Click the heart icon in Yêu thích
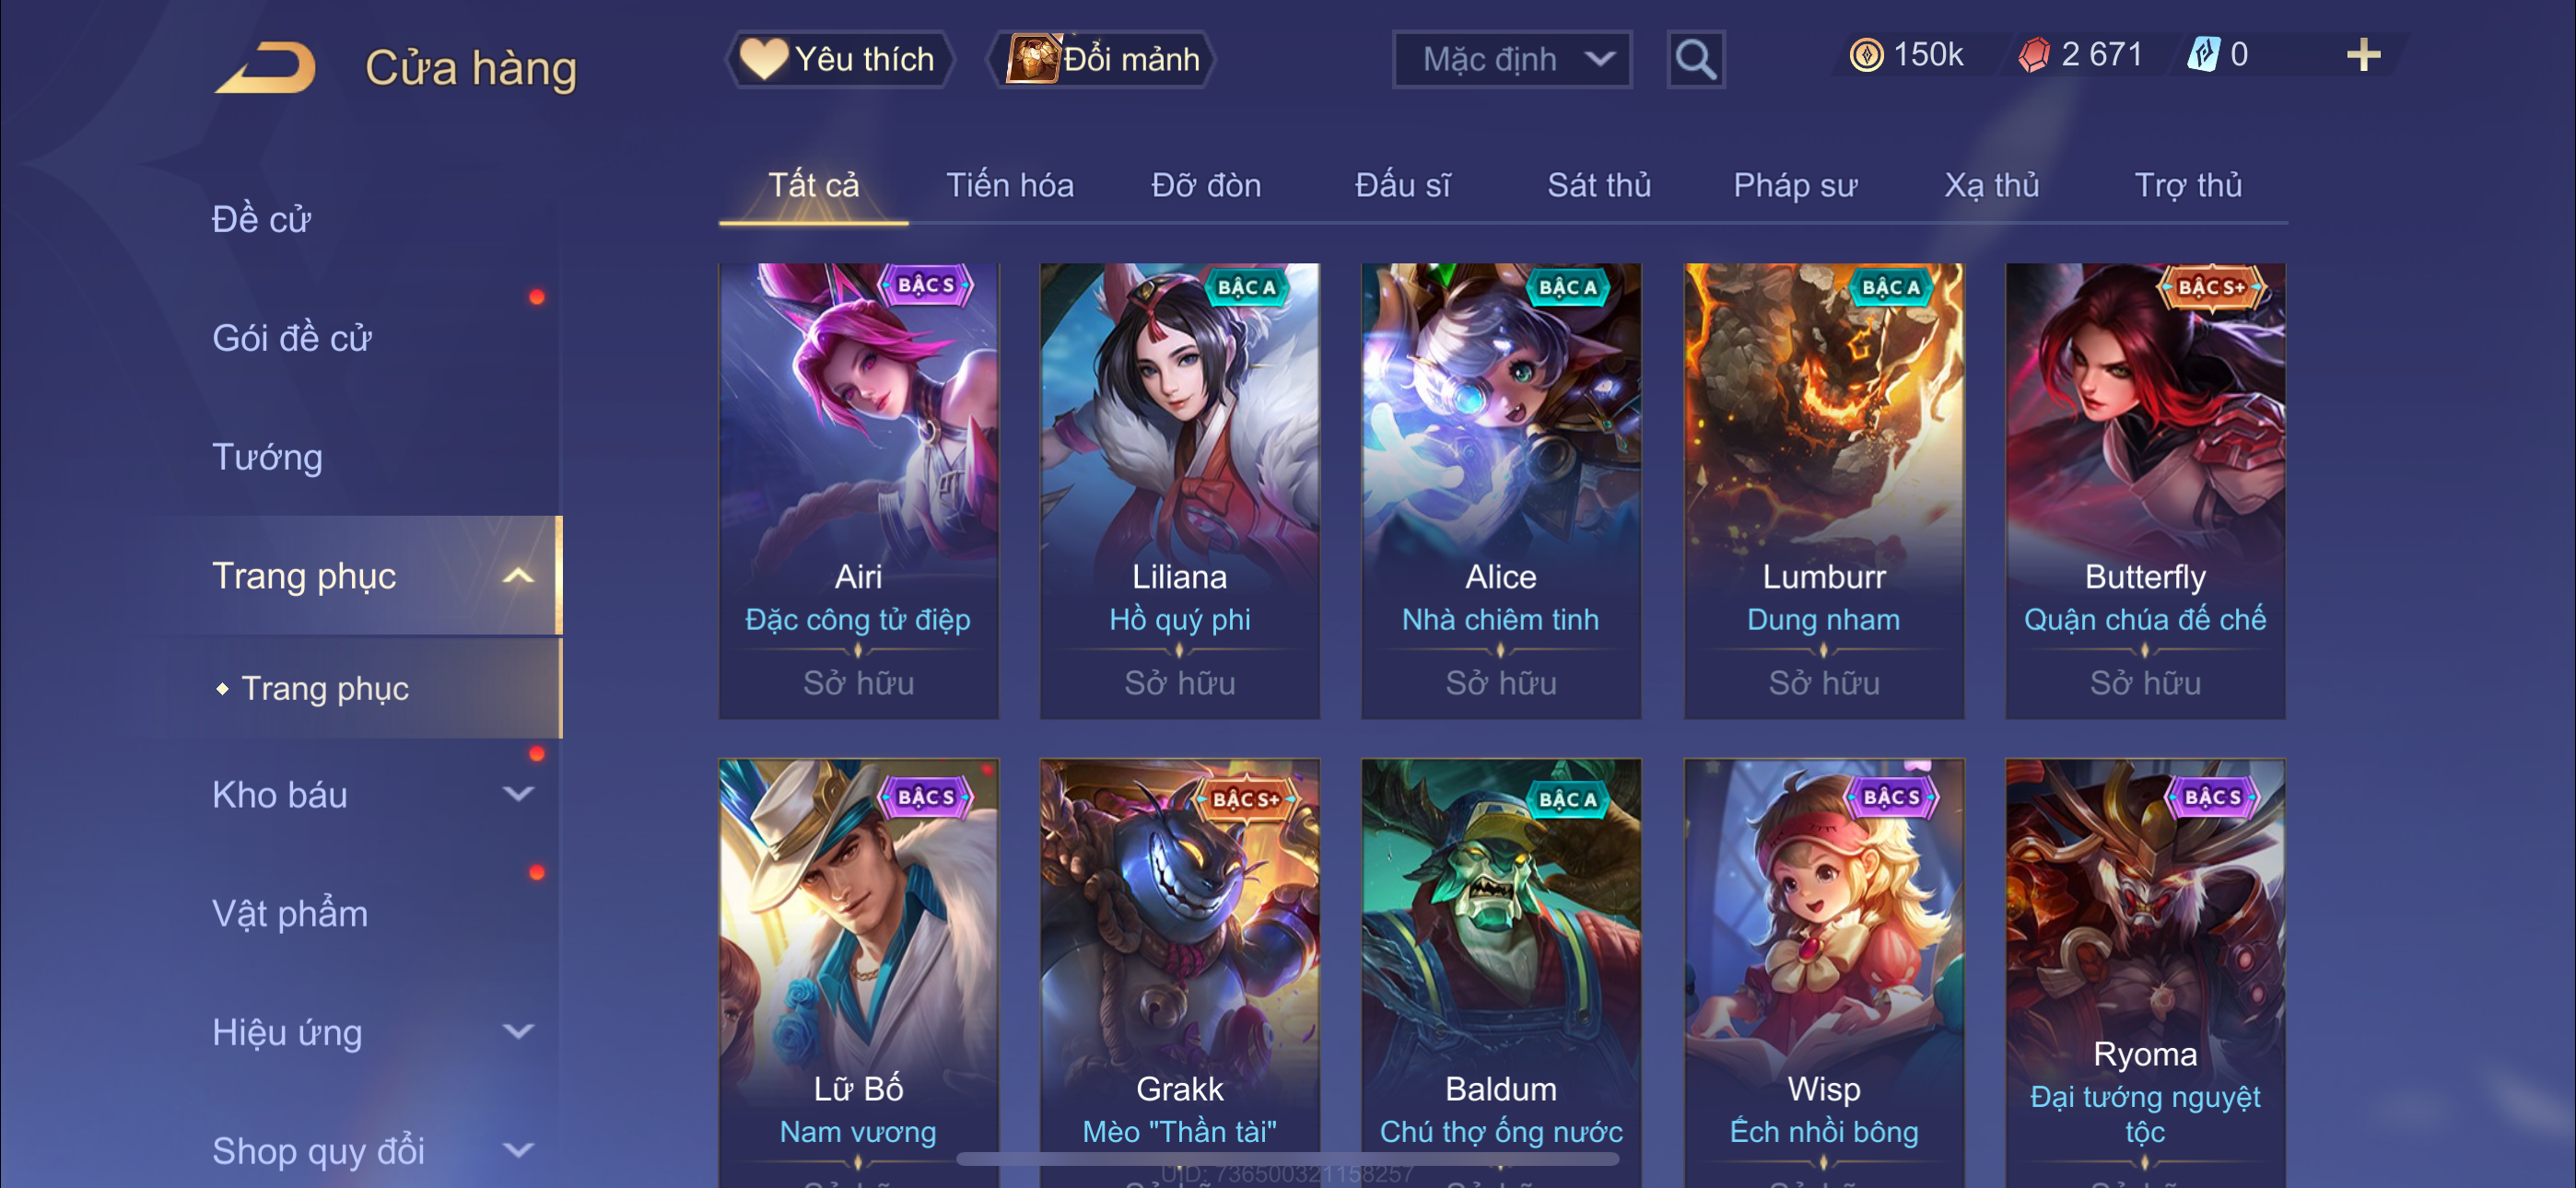This screenshot has width=2576, height=1188. tap(763, 59)
